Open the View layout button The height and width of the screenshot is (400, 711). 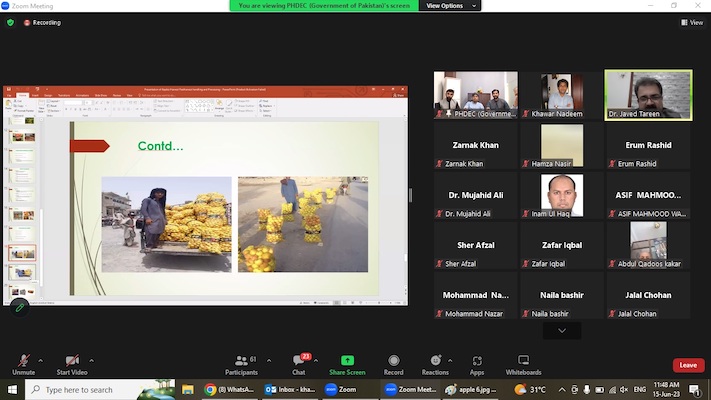point(689,22)
